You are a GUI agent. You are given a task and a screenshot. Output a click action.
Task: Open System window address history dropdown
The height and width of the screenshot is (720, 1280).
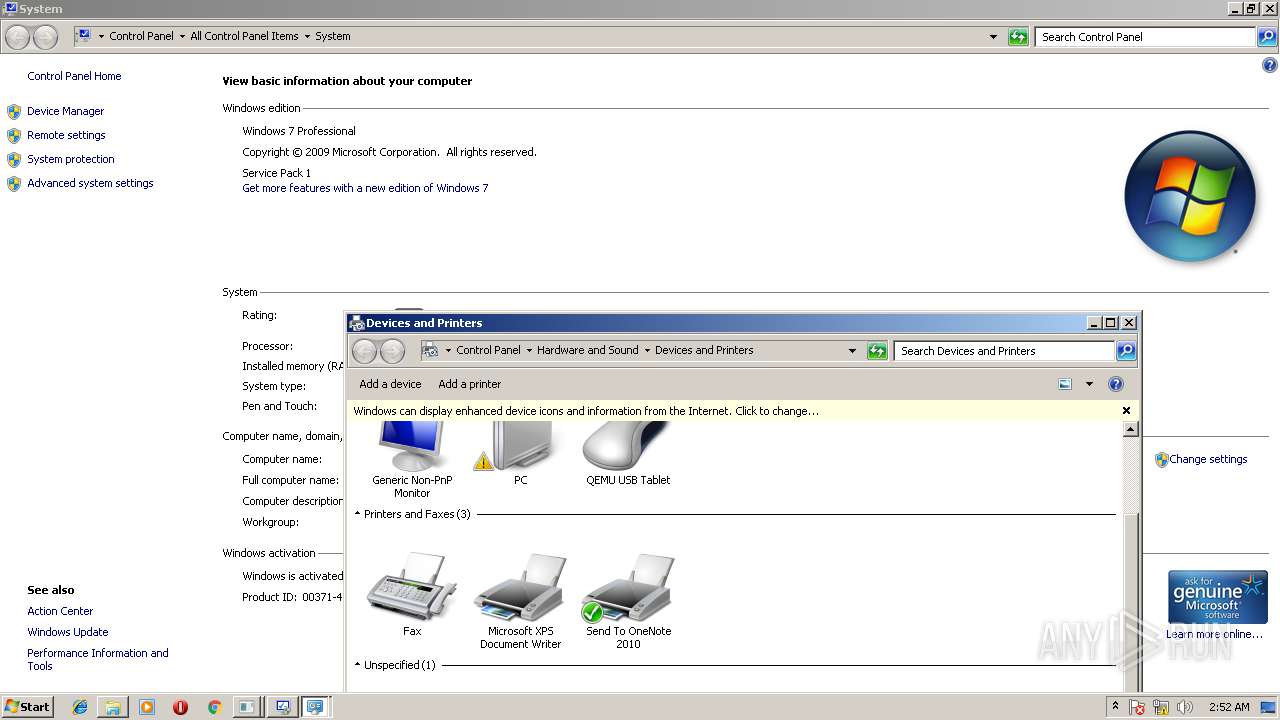coord(993,37)
